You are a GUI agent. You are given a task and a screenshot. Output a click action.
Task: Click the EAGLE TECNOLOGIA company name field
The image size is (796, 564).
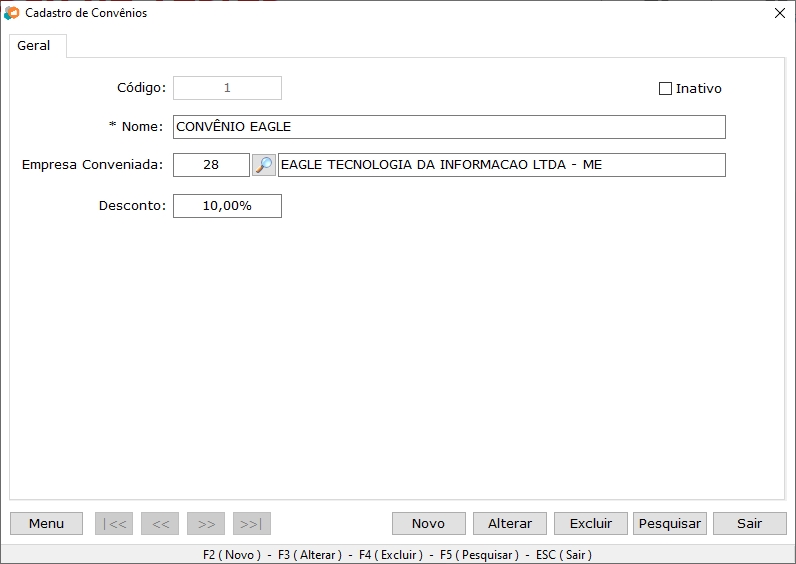tap(501, 165)
